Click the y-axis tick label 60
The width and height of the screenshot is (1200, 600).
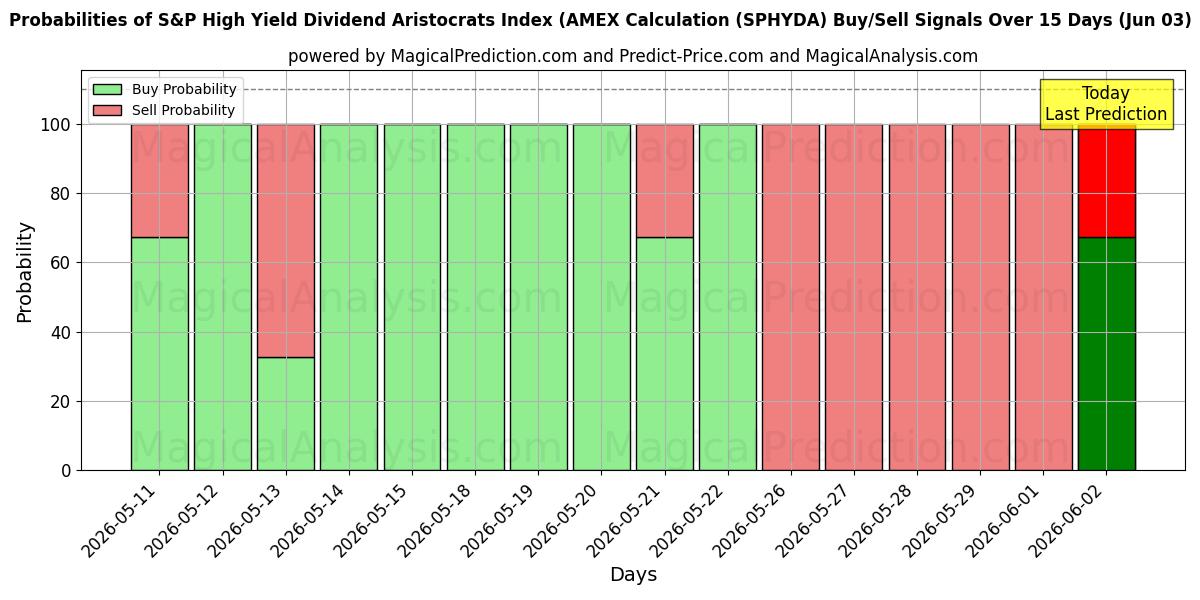tap(62, 263)
